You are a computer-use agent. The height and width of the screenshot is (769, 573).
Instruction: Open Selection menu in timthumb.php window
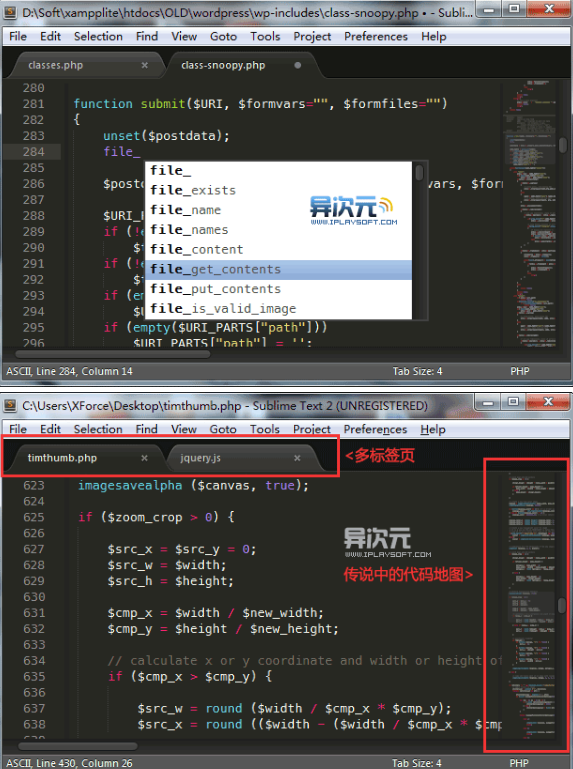pyautogui.click(x=98, y=429)
